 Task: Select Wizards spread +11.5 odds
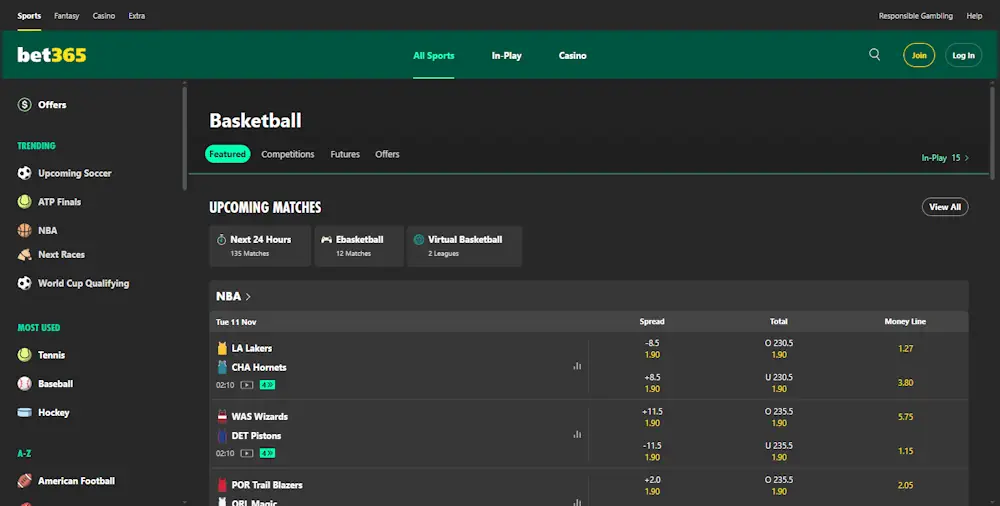click(652, 417)
